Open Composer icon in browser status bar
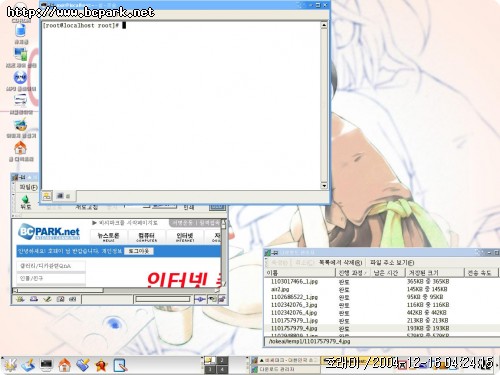Image resolution: width=500 pixels, height=375 pixels. (x=47, y=299)
